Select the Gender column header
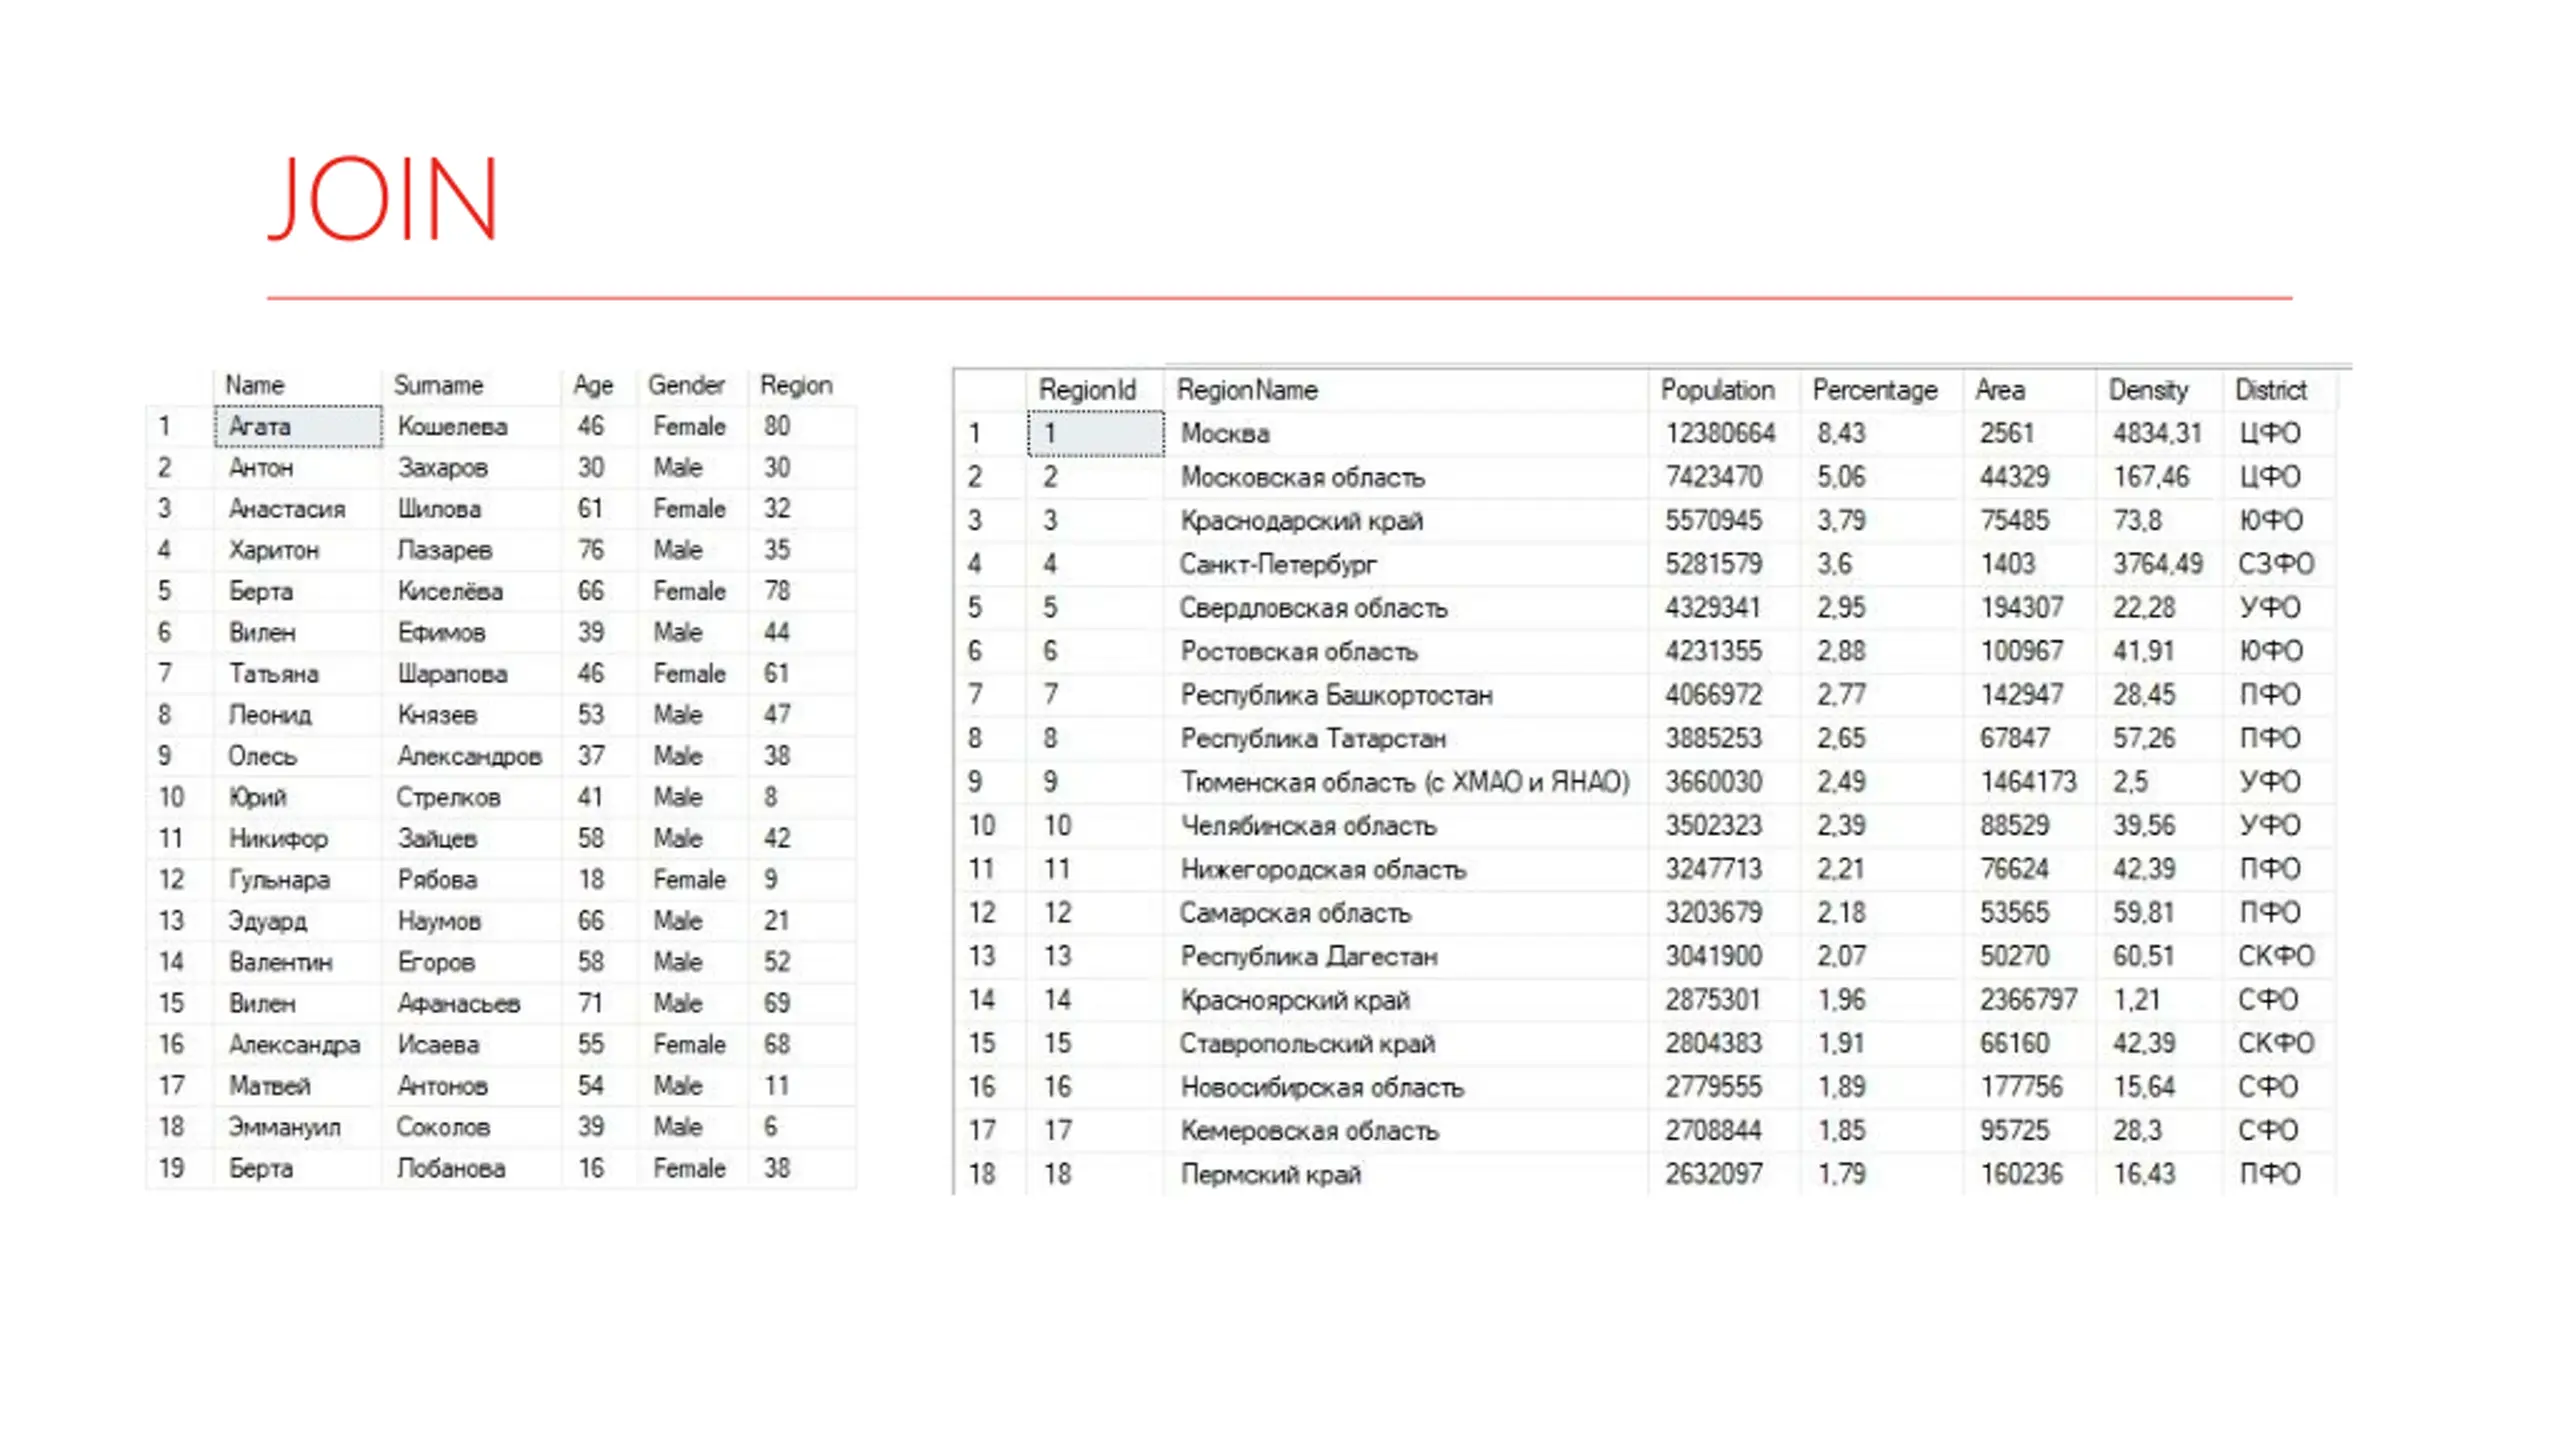2560x1440 pixels. point(686,385)
